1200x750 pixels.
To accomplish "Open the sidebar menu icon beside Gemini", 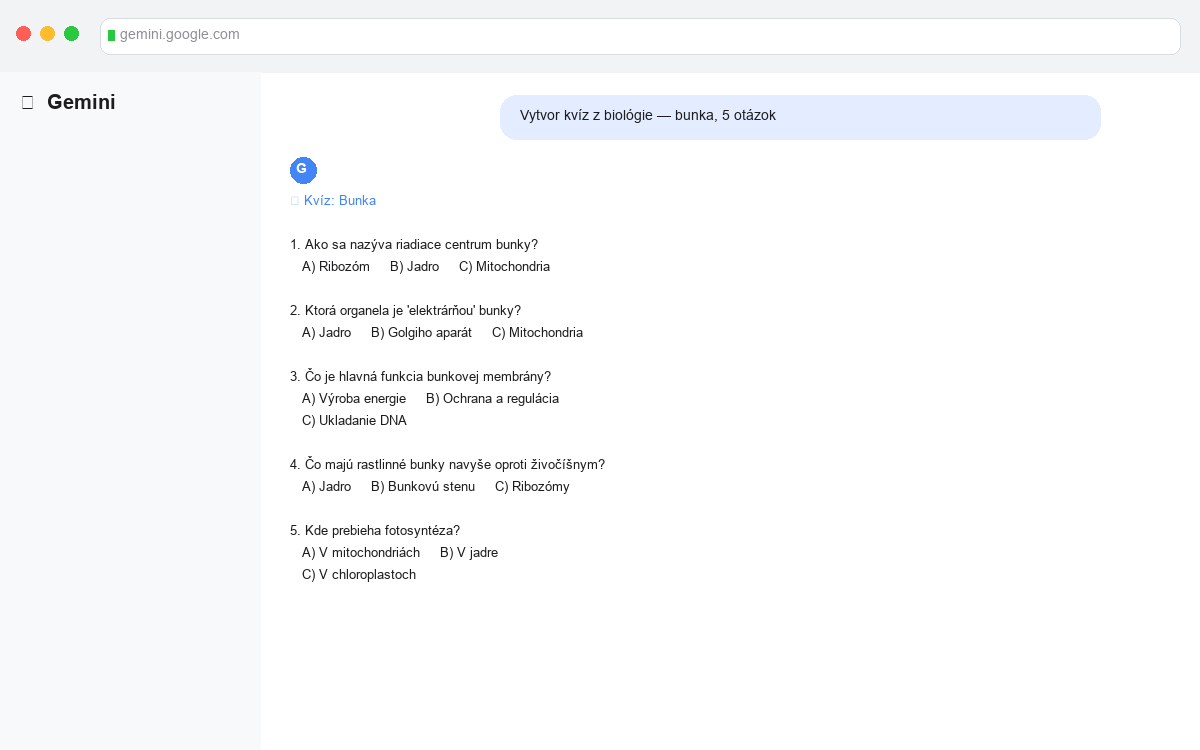I will click(x=27, y=101).
